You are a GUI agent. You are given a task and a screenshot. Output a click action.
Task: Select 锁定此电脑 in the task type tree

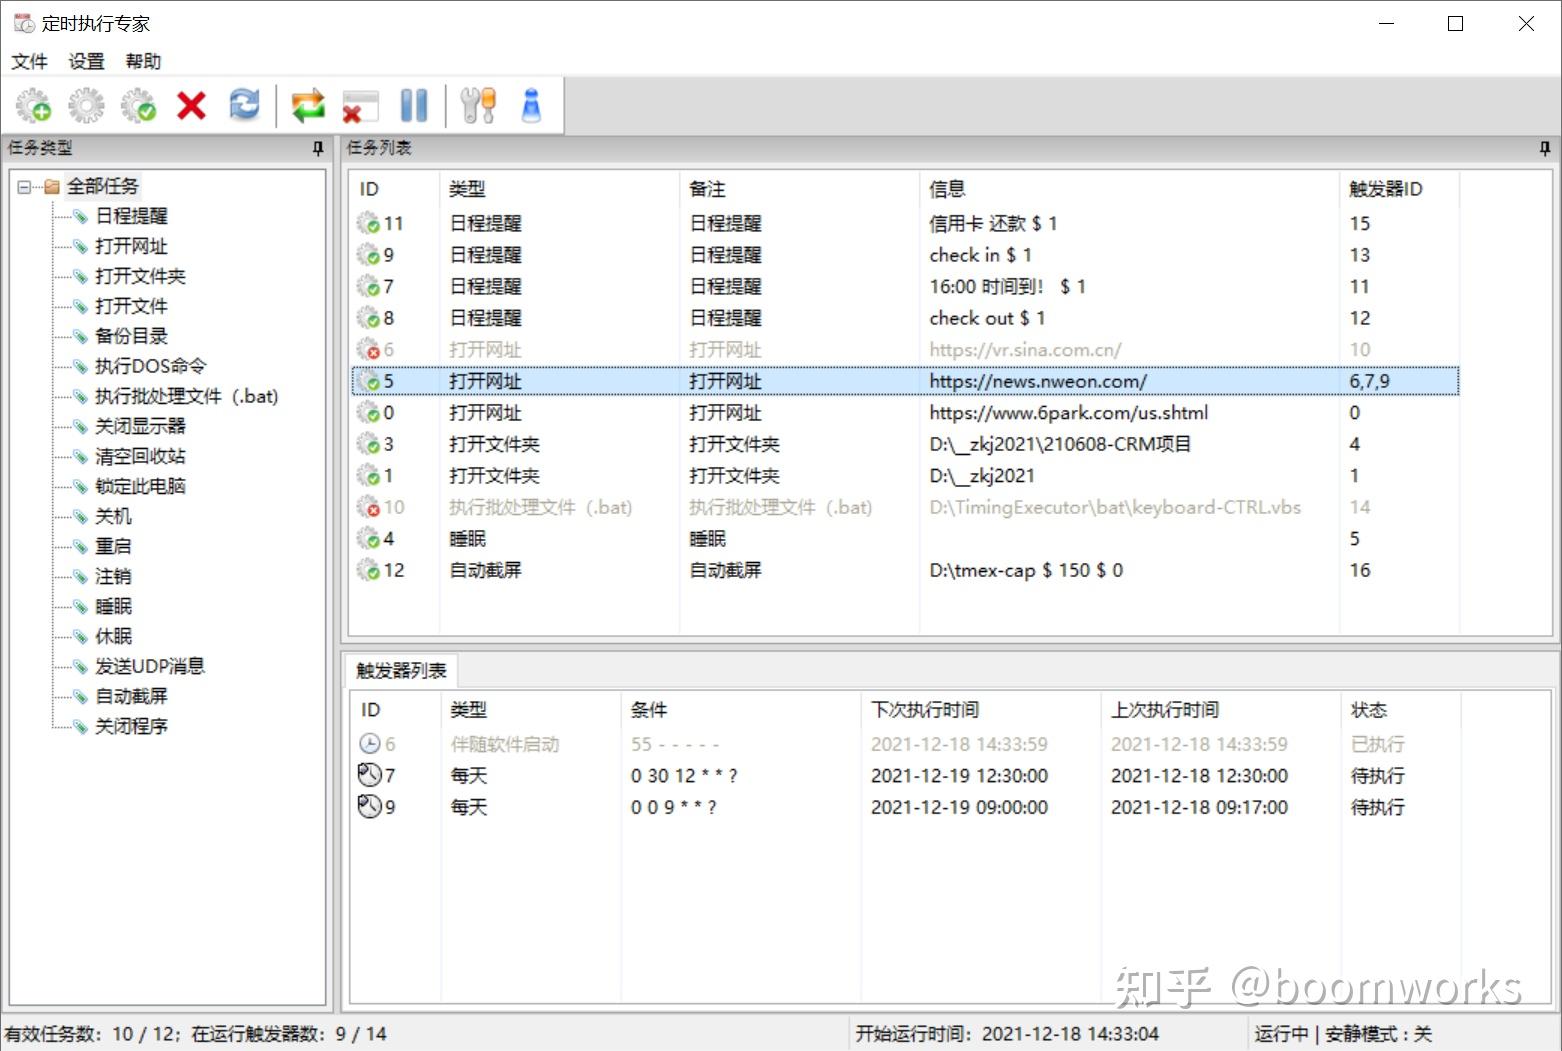pyautogui.click(x=140, y=486)
